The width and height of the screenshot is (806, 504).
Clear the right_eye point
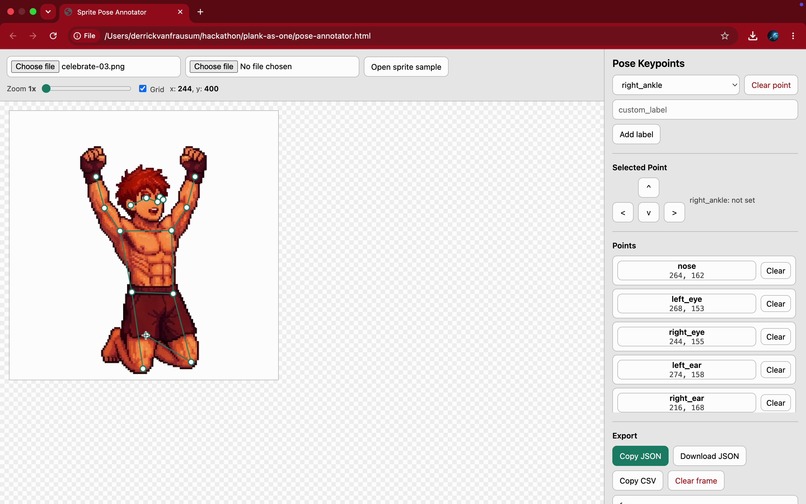775,336
